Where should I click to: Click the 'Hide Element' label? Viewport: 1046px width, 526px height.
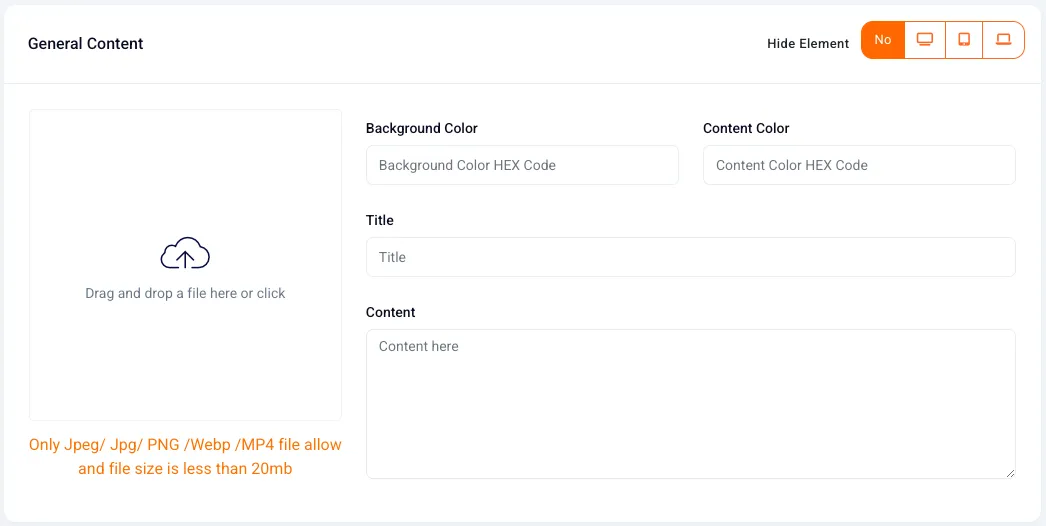pyautogui.click(x=808, y=43)
